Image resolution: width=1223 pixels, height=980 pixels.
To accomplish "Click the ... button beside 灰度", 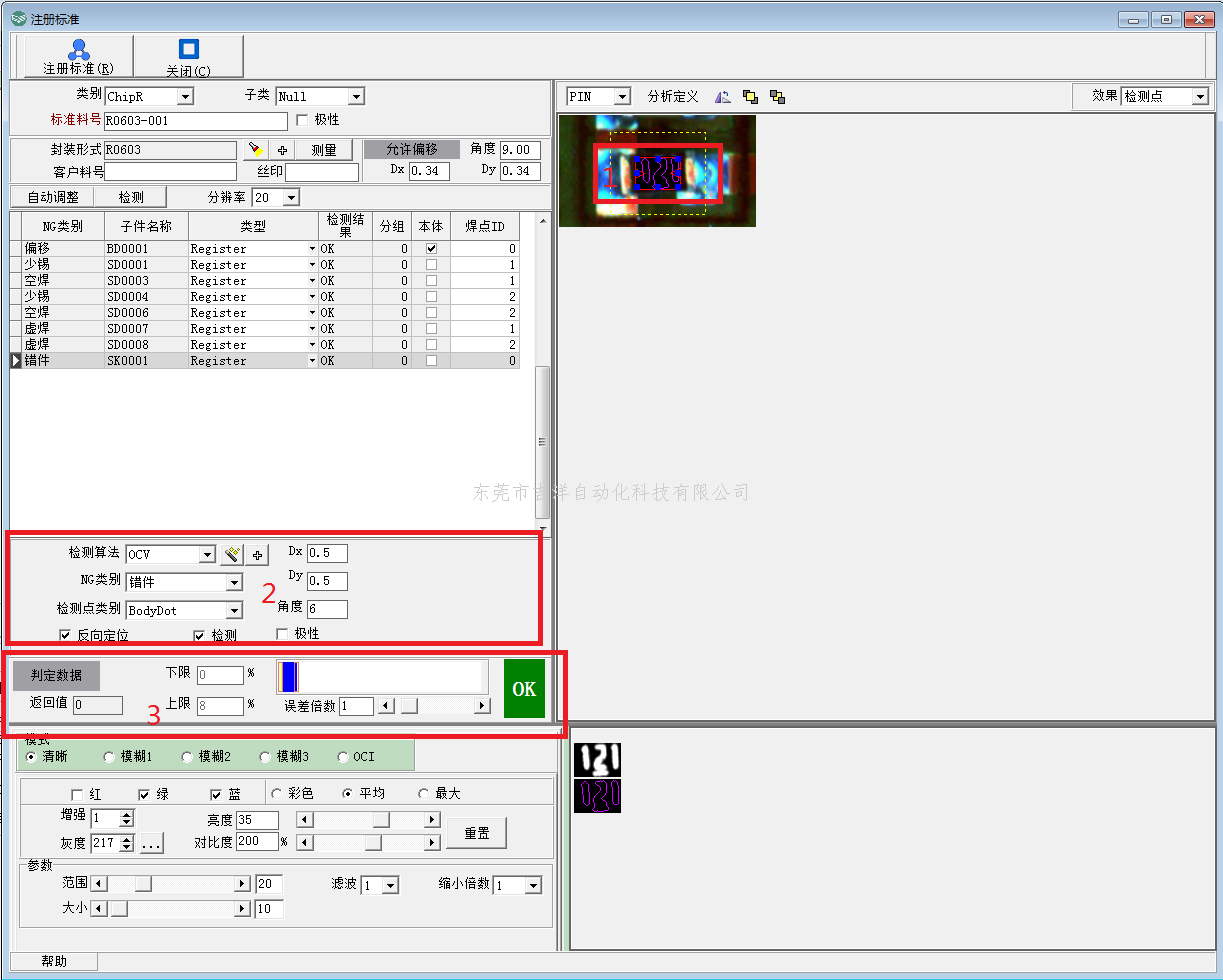I will [151, 844].
